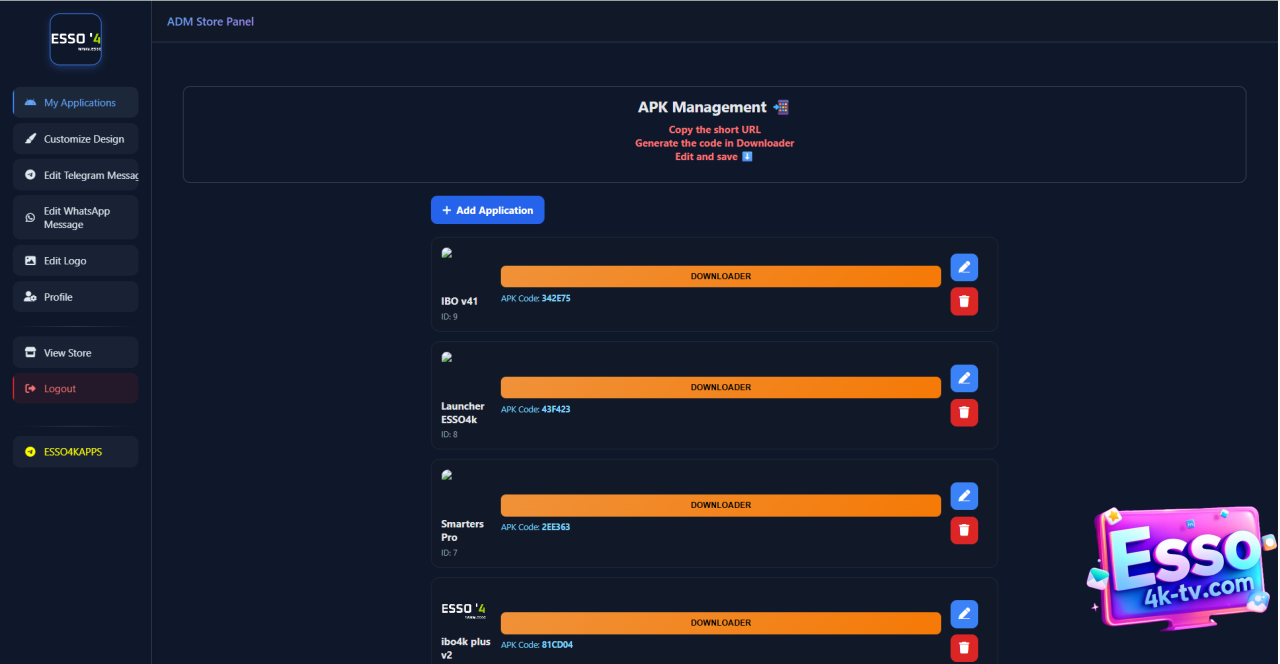Delete the ibo4k plus v2 application
Screen dimensions: 1280x664
click(964, 648)
